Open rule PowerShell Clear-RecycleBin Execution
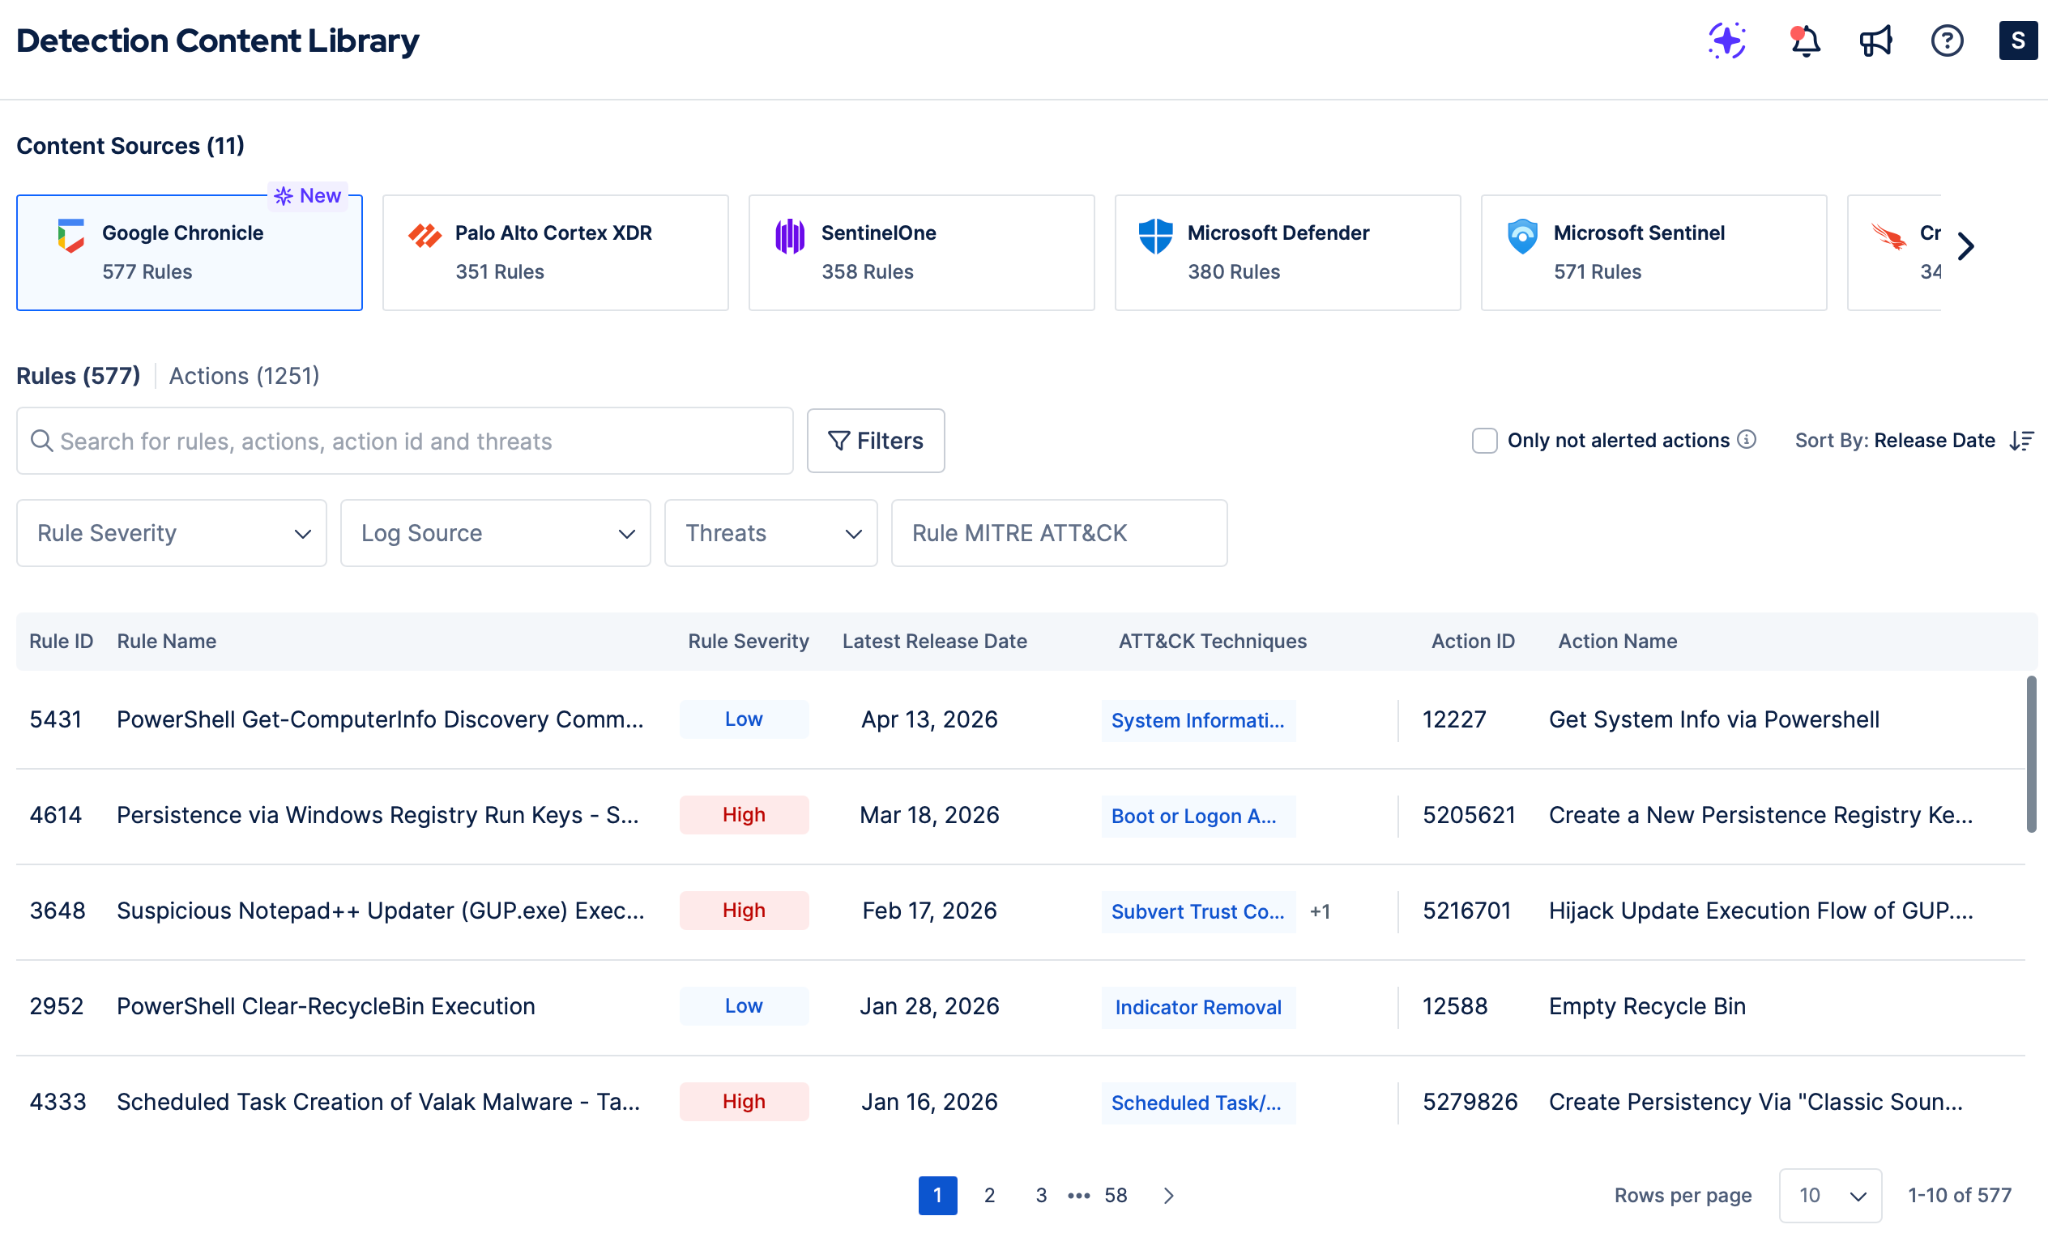Screen dimensions: 2048x1238 pyautogui.click(x=326, y=1006)
